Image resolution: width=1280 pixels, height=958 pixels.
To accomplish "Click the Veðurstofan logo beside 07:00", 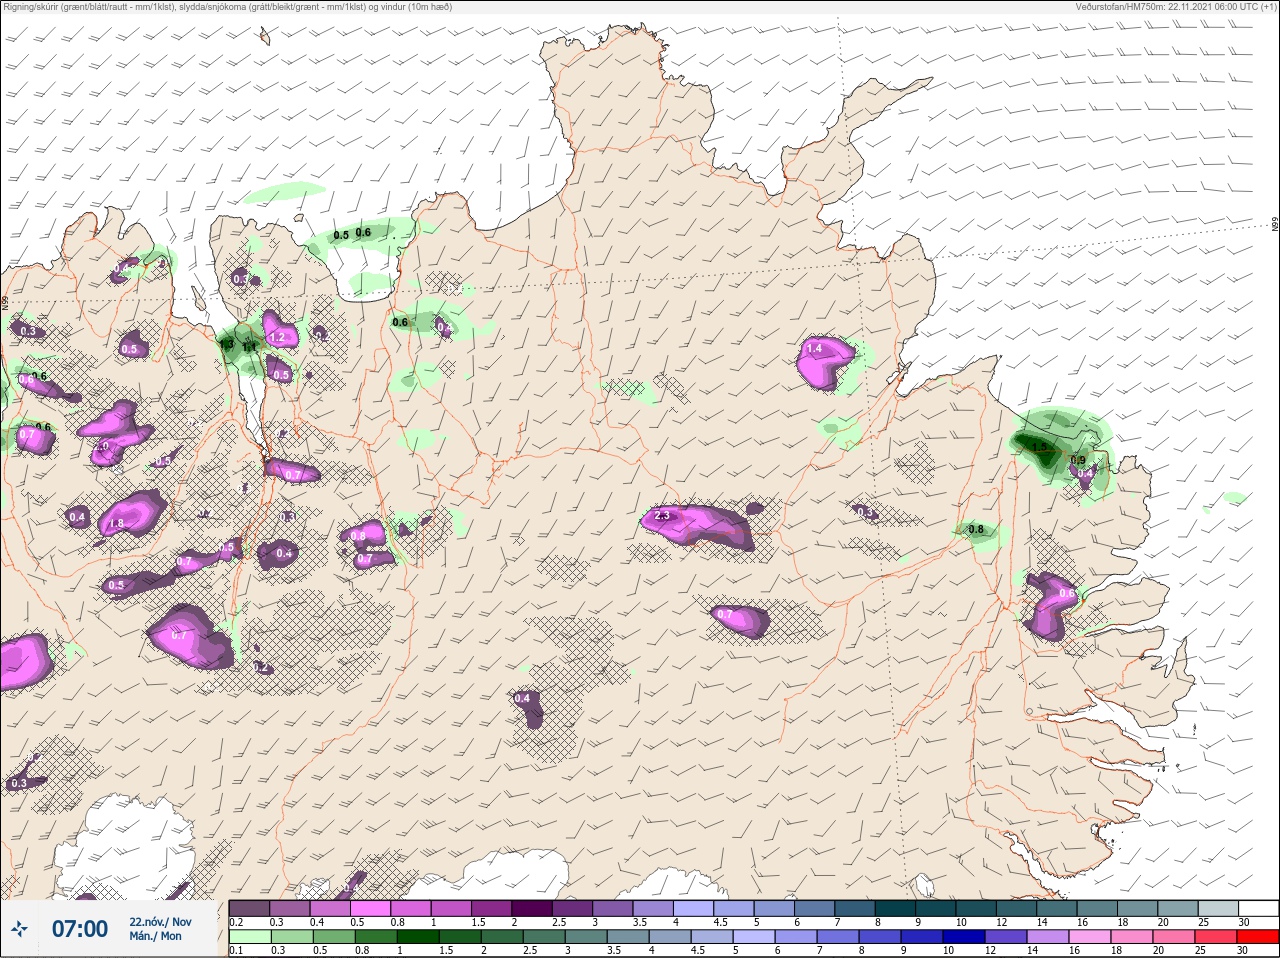I will [x=19, y=929].
